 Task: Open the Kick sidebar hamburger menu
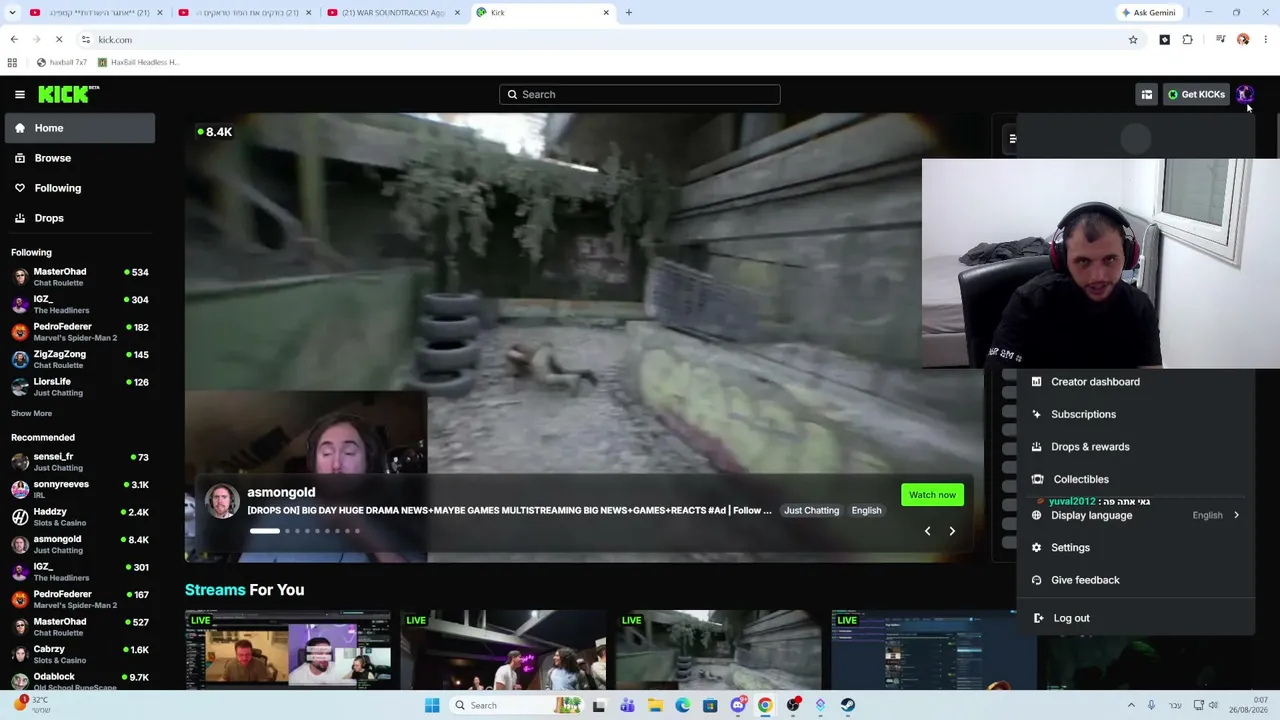point(20,94)
